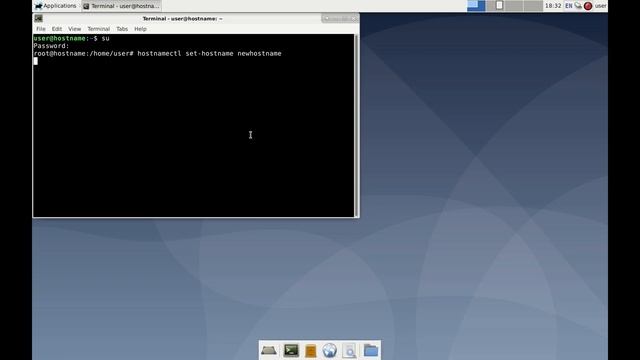640x360 pixels.
Task: Open the Application Finder magnifier icon in dock
Action: 349,351
